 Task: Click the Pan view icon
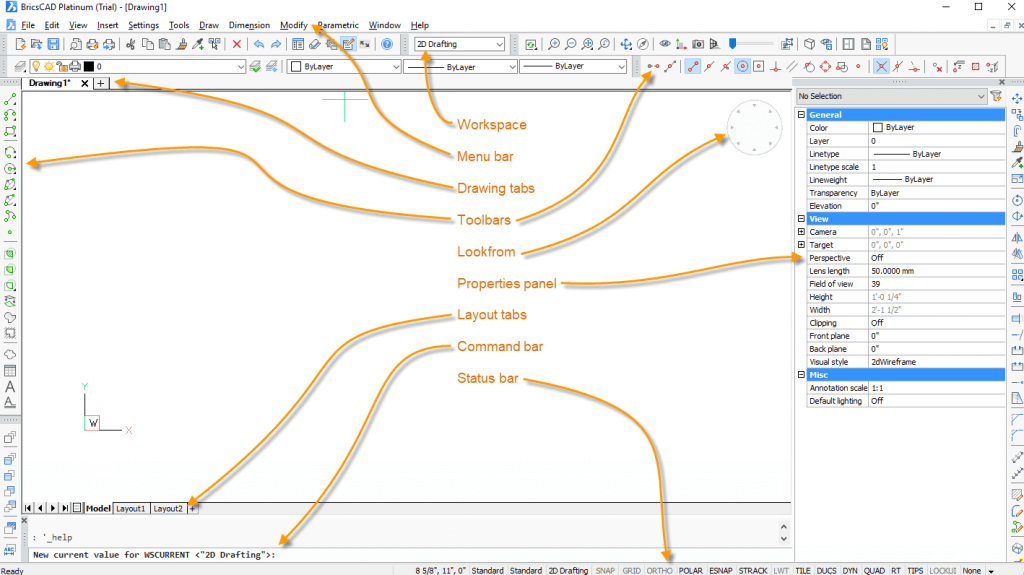[626, 44]
